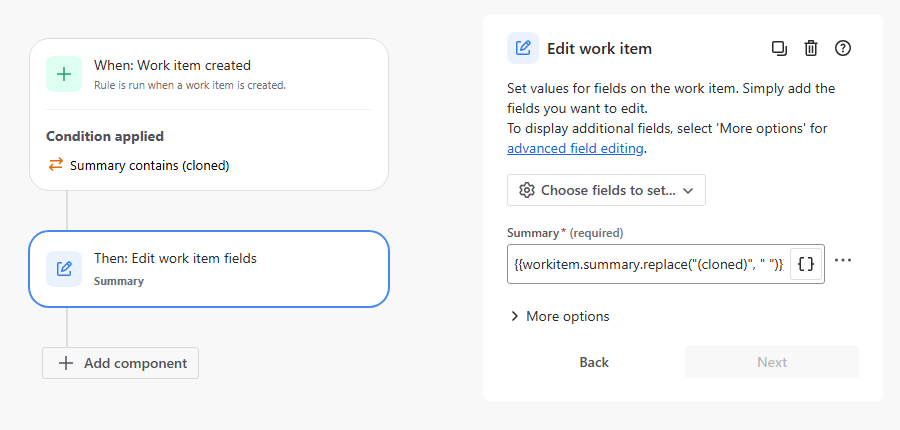Click Add component below the rule

click(x=121, y=363)
